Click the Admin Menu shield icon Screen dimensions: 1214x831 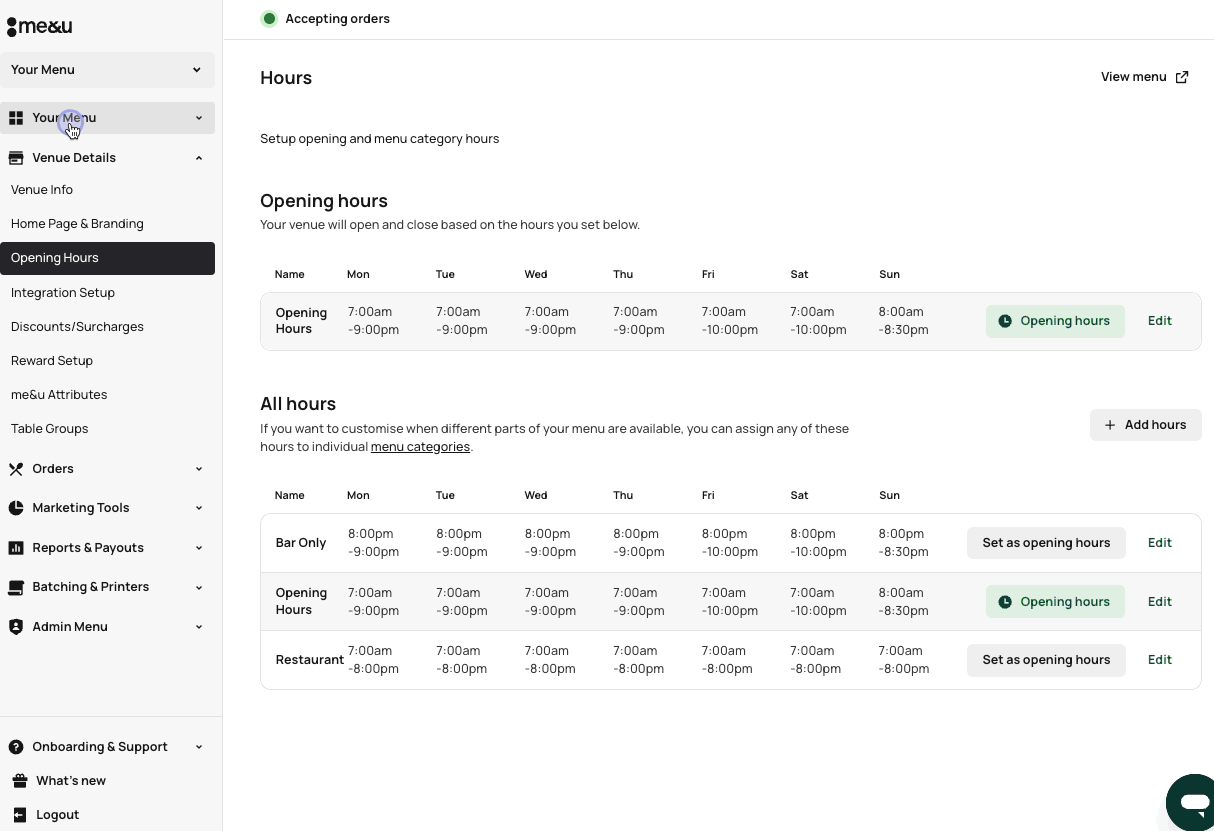(16, 627)
